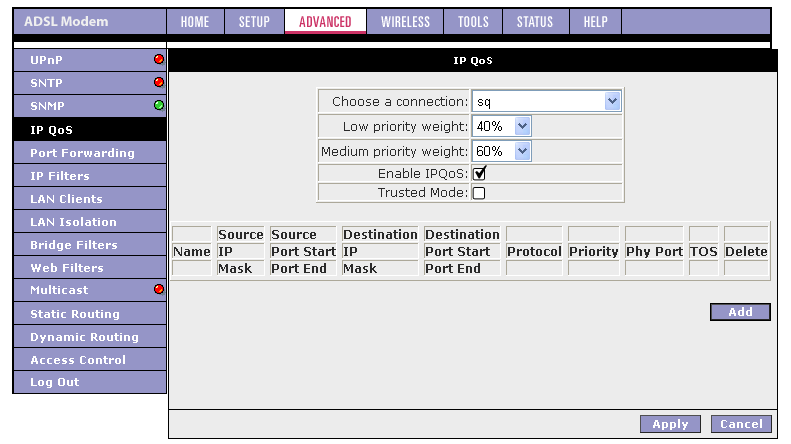Expand the Low priority weight dropdown
This screenshot has width=791, height=444.
[x=502, y=126]
